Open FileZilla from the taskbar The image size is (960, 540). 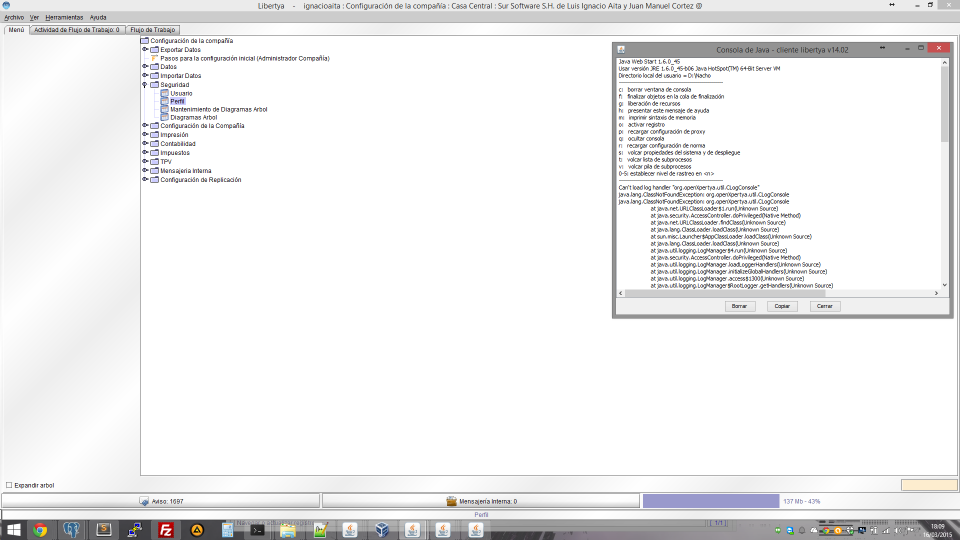coord(166,530)
